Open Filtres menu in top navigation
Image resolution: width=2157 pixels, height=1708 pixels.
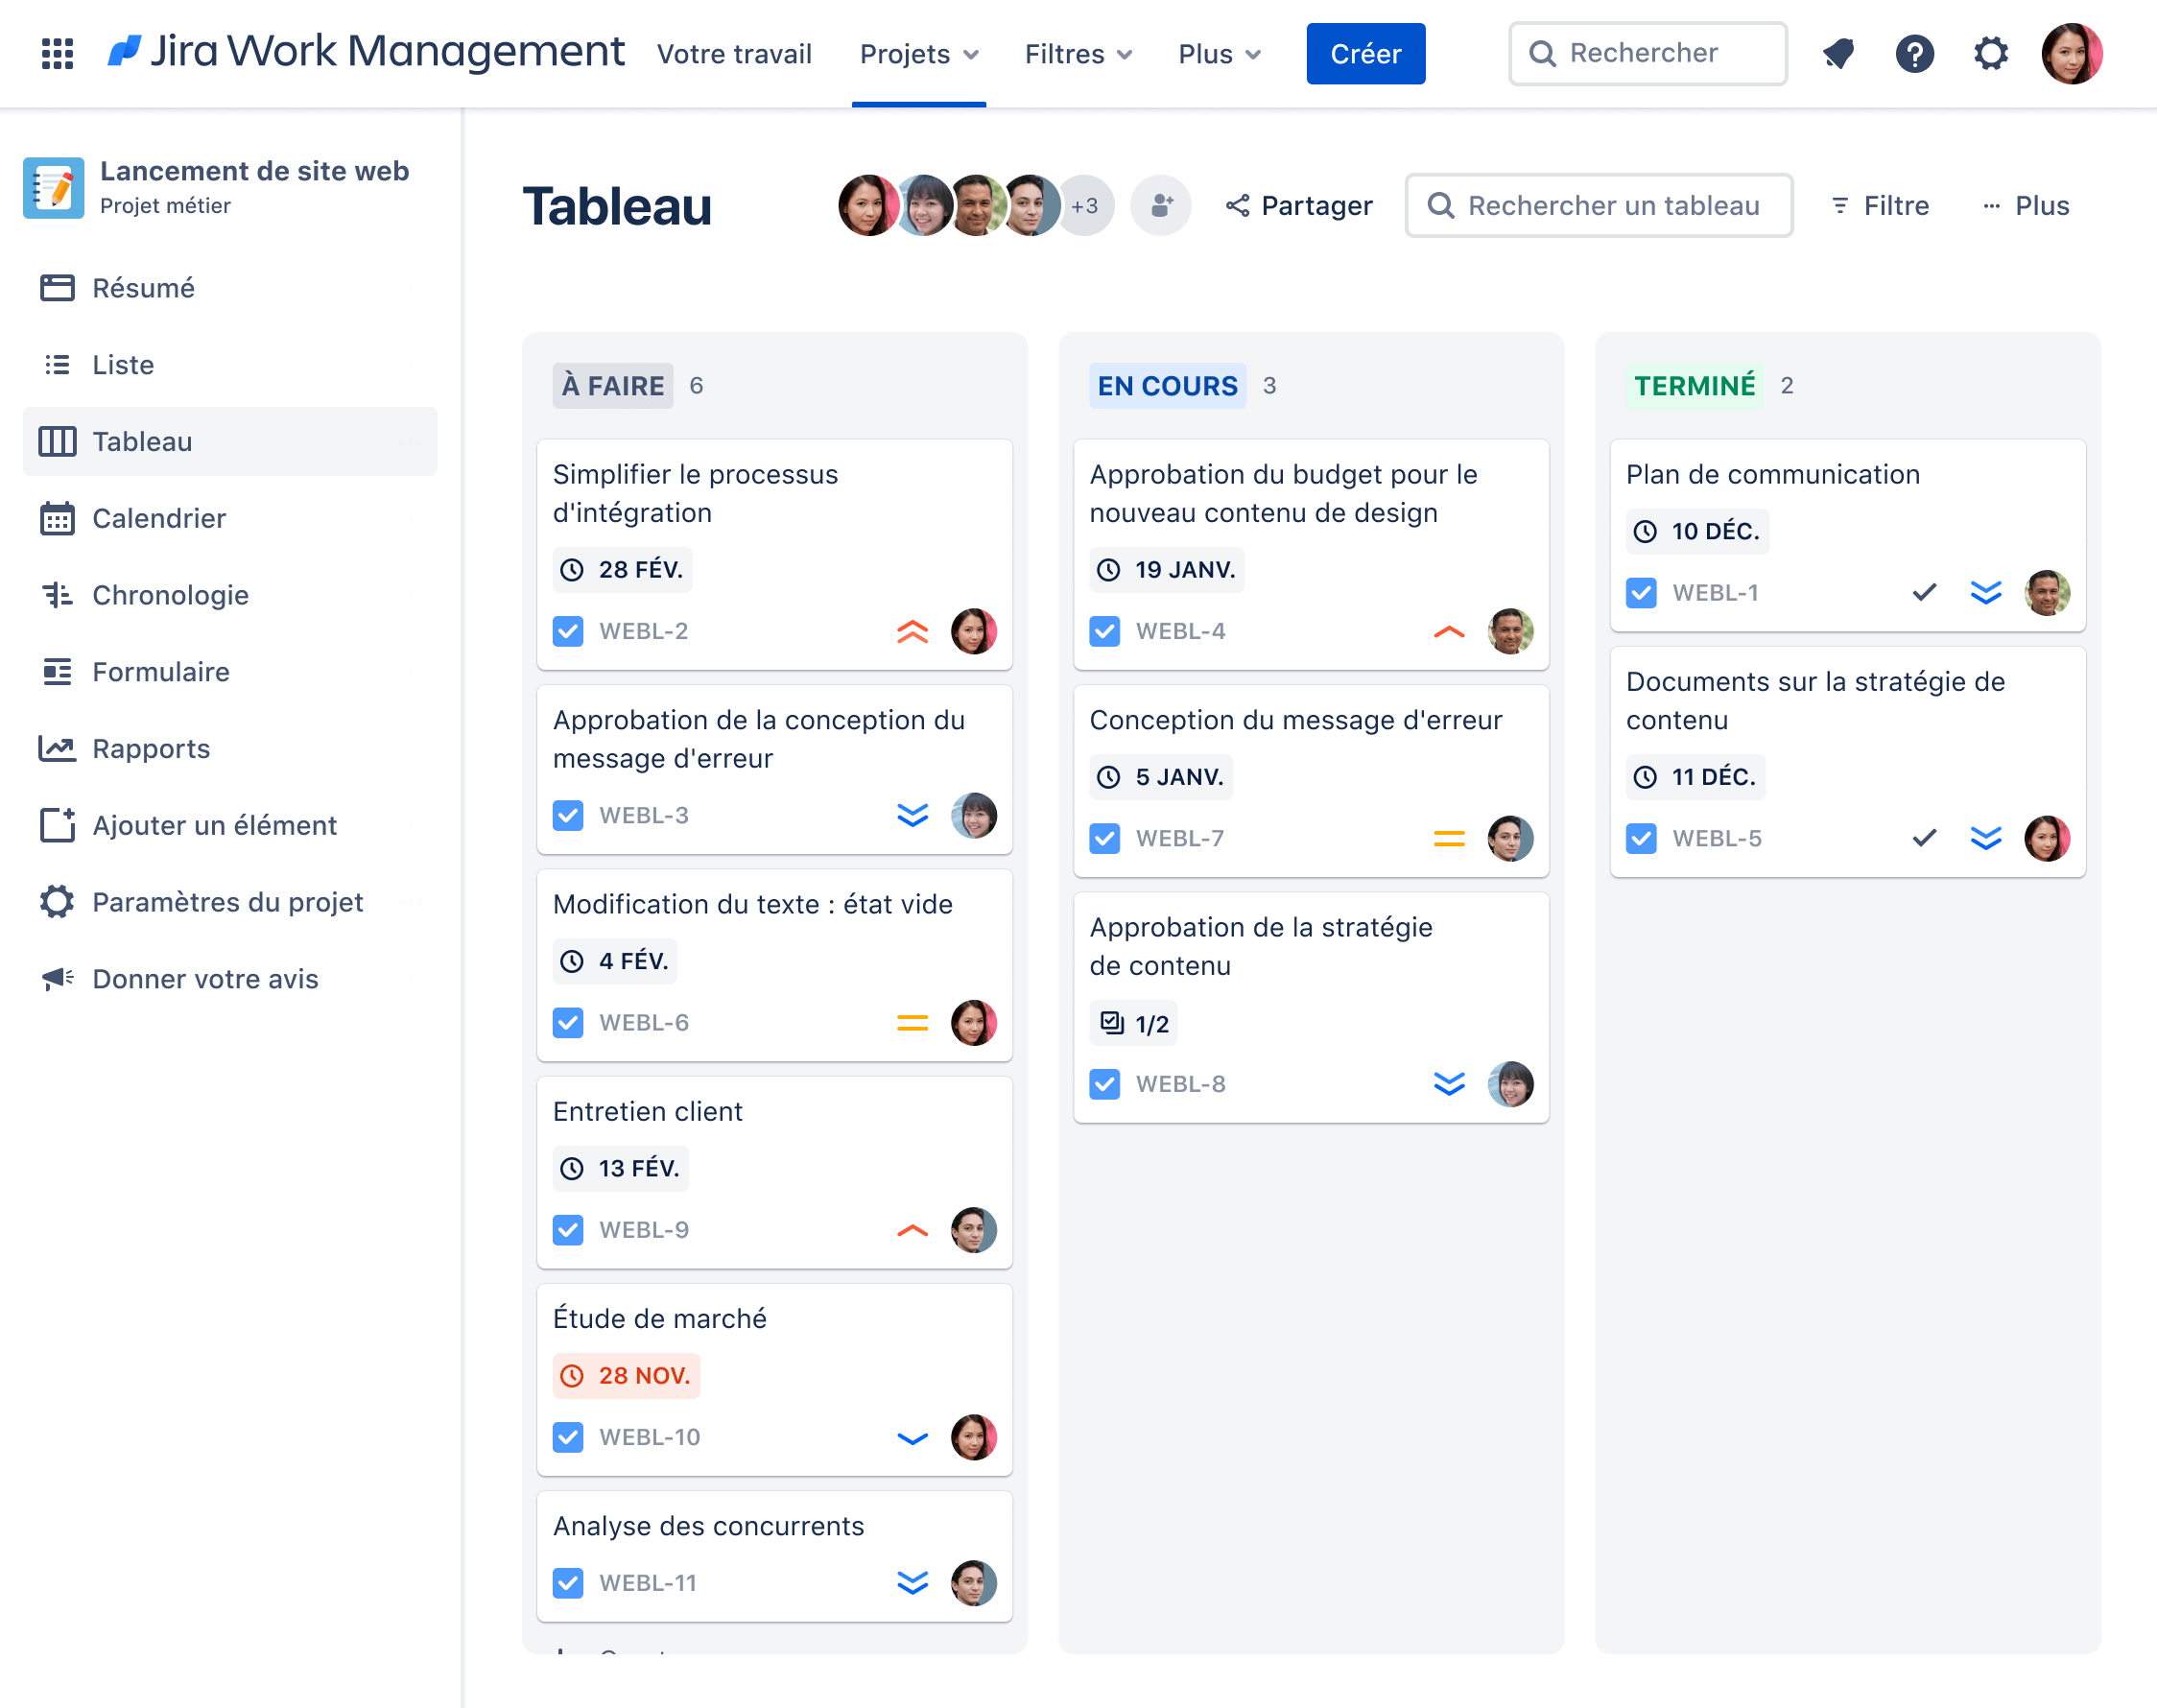pyautogui.click(x=1077, y=53)
